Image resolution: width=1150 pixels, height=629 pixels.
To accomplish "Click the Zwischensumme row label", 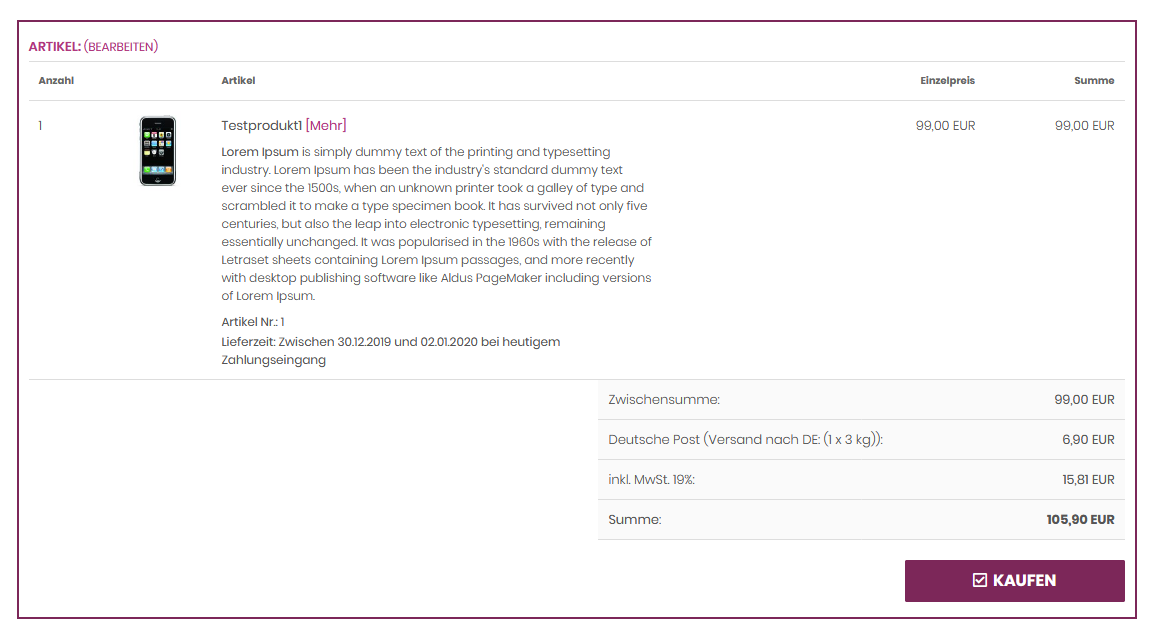I will [664, 400].
